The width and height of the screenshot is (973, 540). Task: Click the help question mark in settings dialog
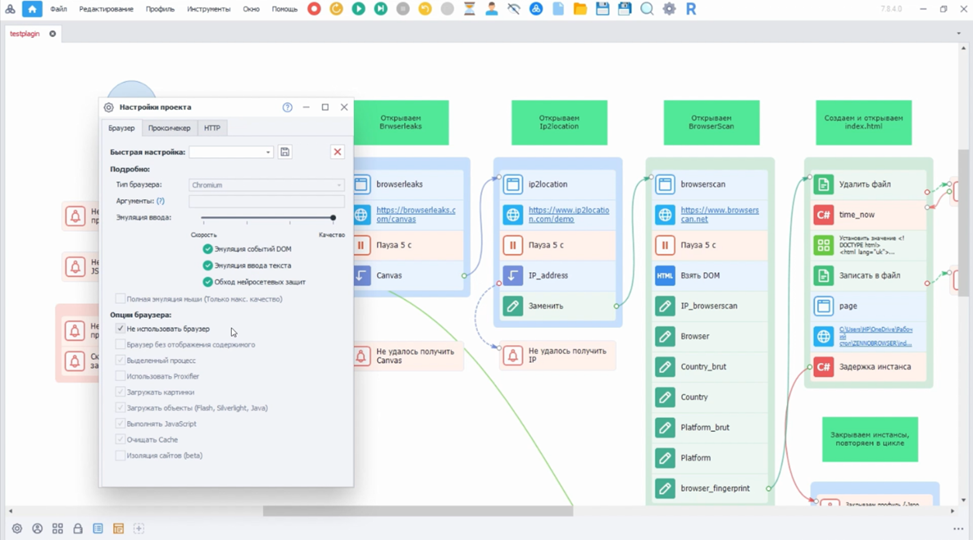pyautogui.click(x=287, y=107)
